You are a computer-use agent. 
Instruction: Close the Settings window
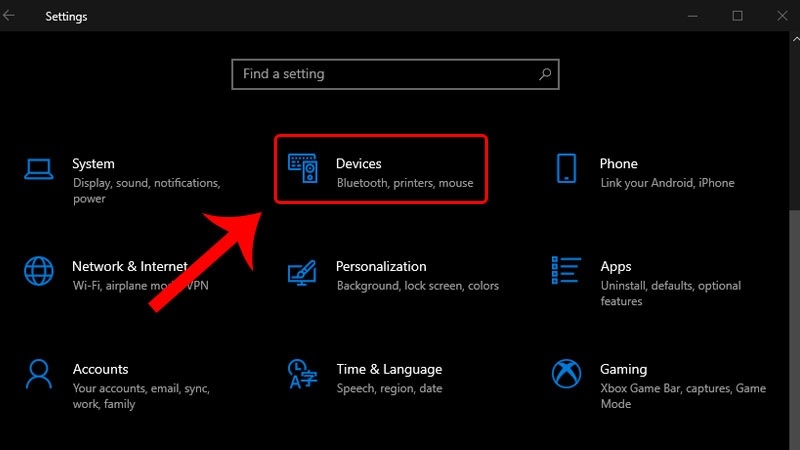click(x=782, y=16)
